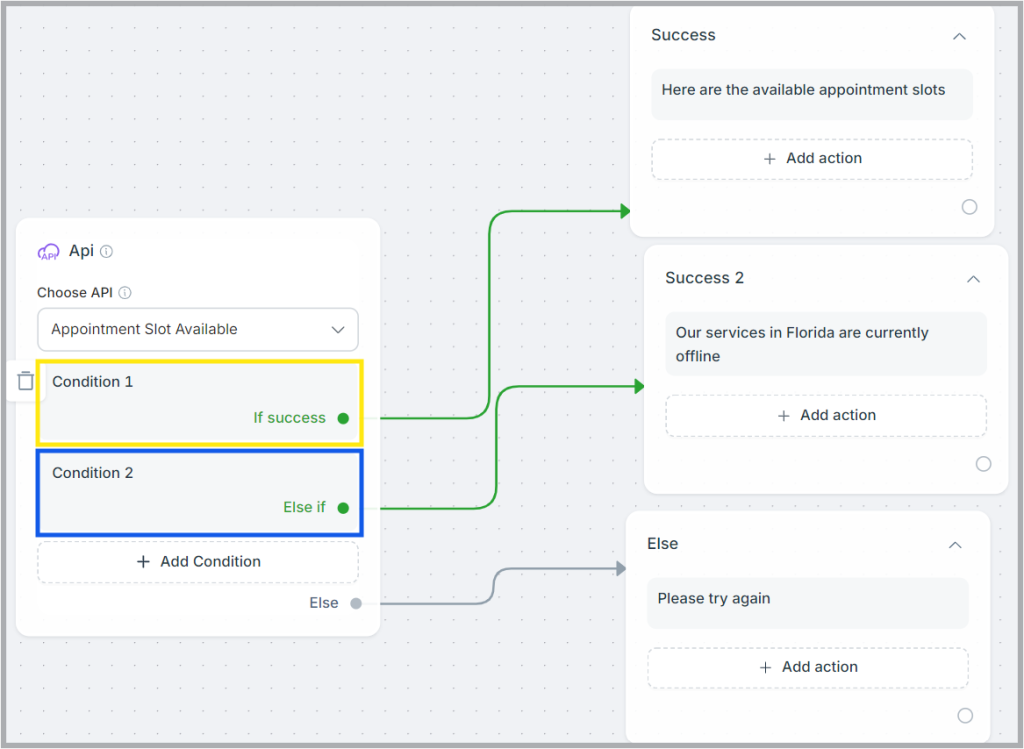Image resolution: width=1024 pixels, height=749 pixels.
Task: Click the grey Else connector dot
Action: (356, 603)
